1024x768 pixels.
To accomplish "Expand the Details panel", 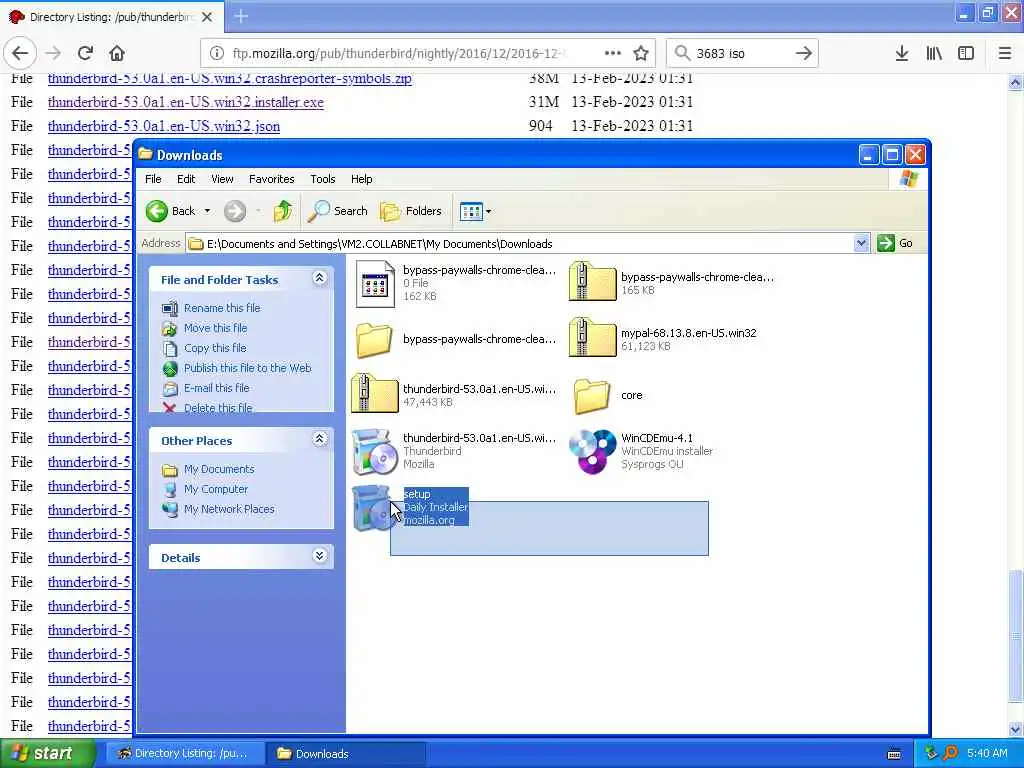I will [319, 556].
